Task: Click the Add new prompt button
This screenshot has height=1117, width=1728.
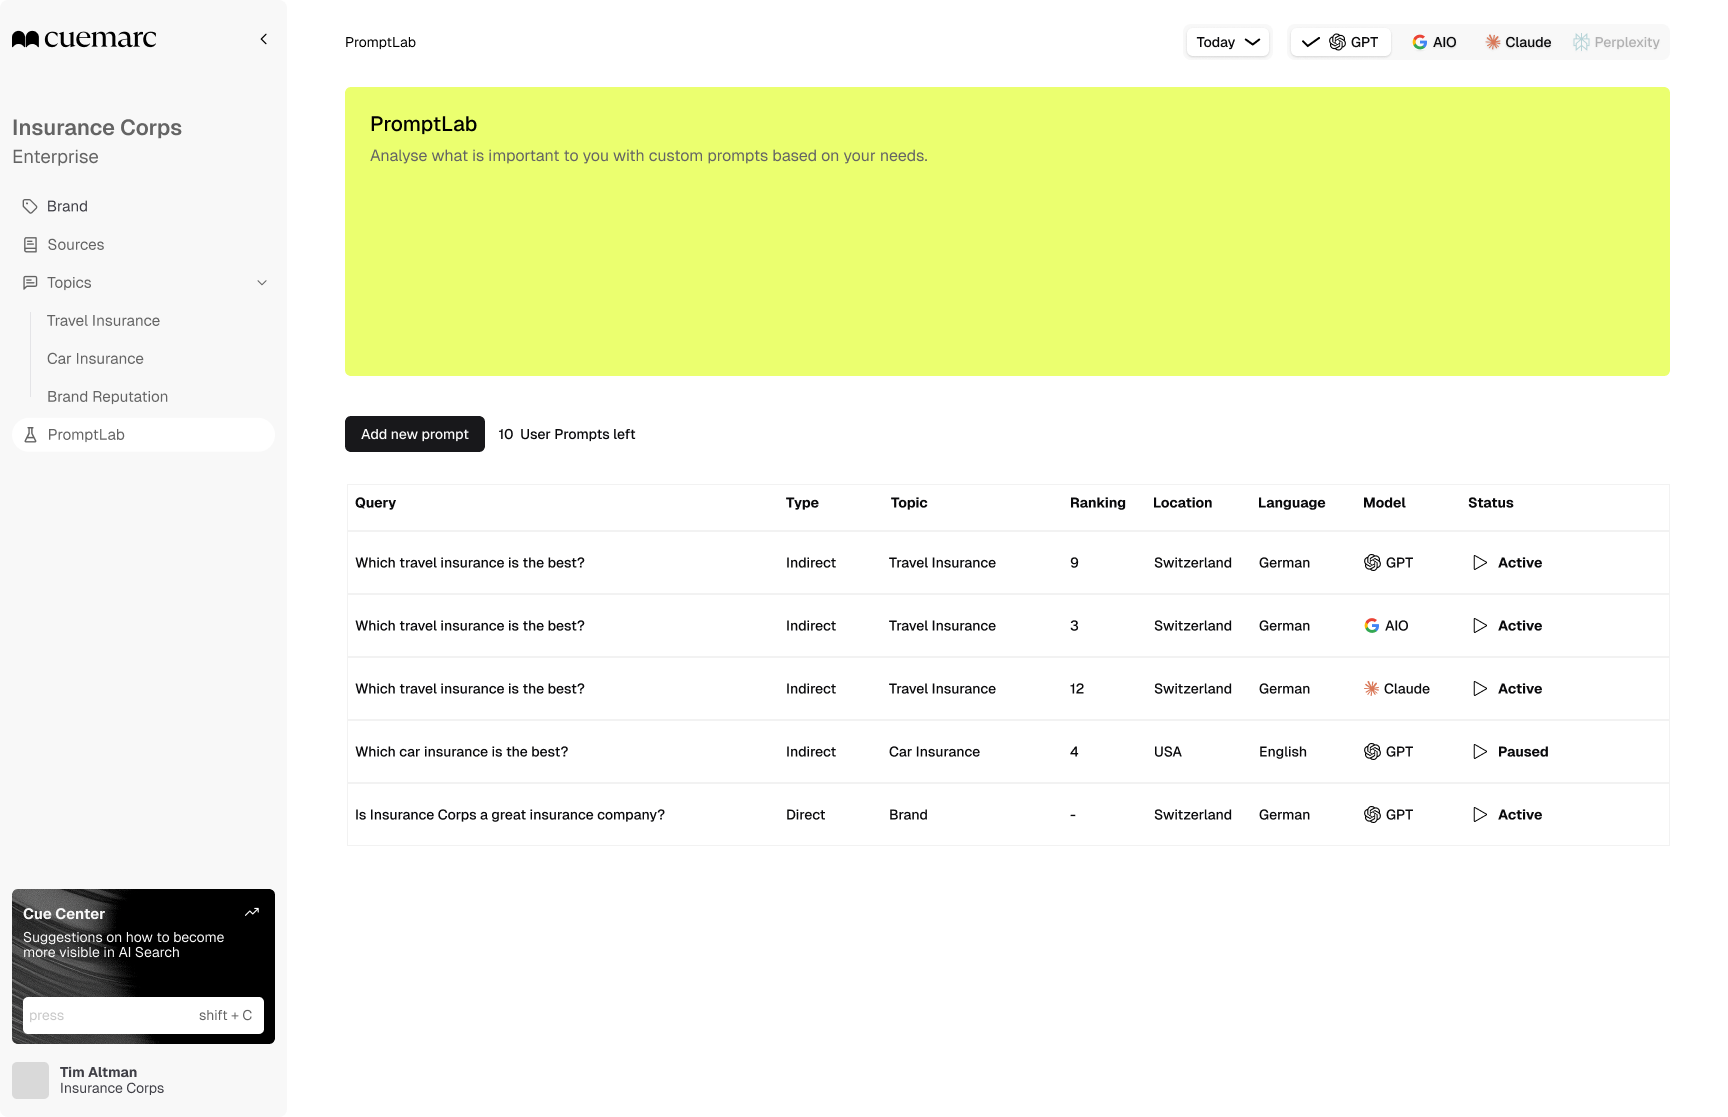Action: click(415, 434)
